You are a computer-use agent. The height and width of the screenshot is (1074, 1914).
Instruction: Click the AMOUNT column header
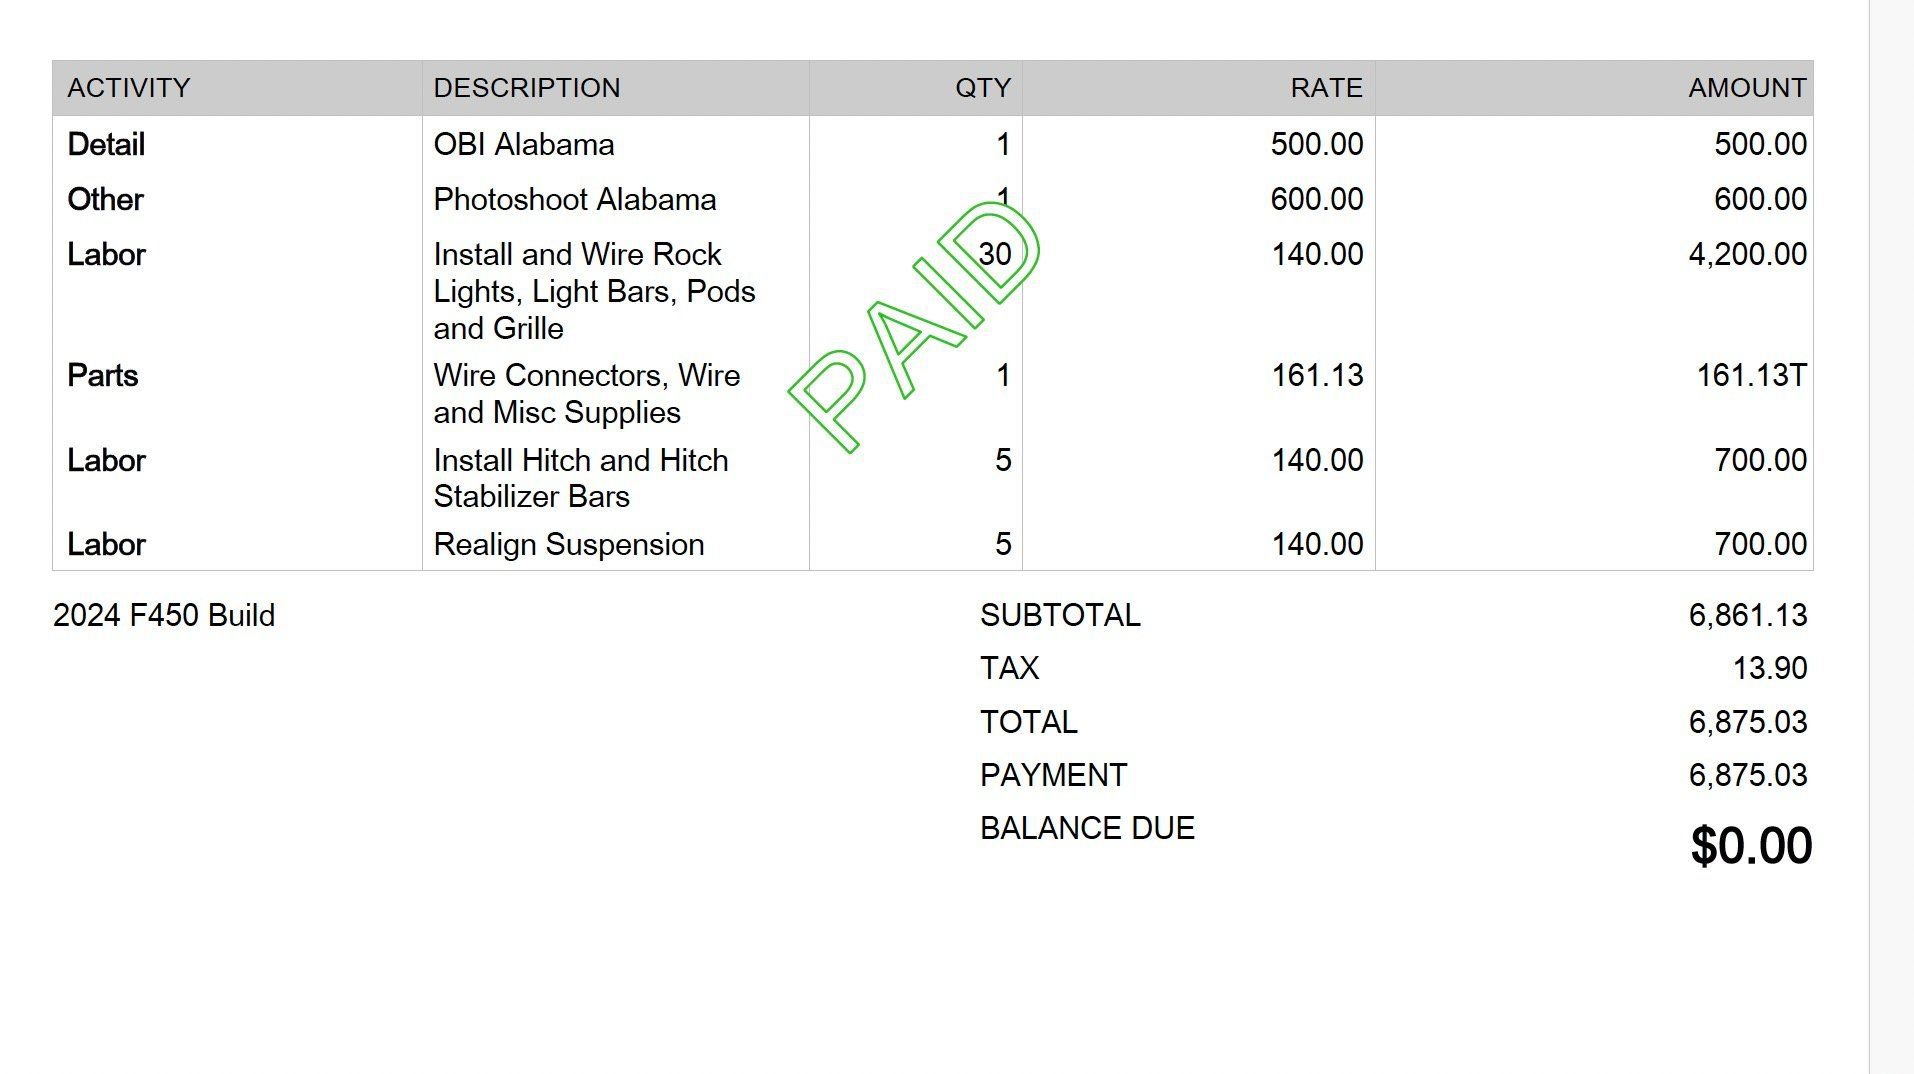coord(1747,88)
